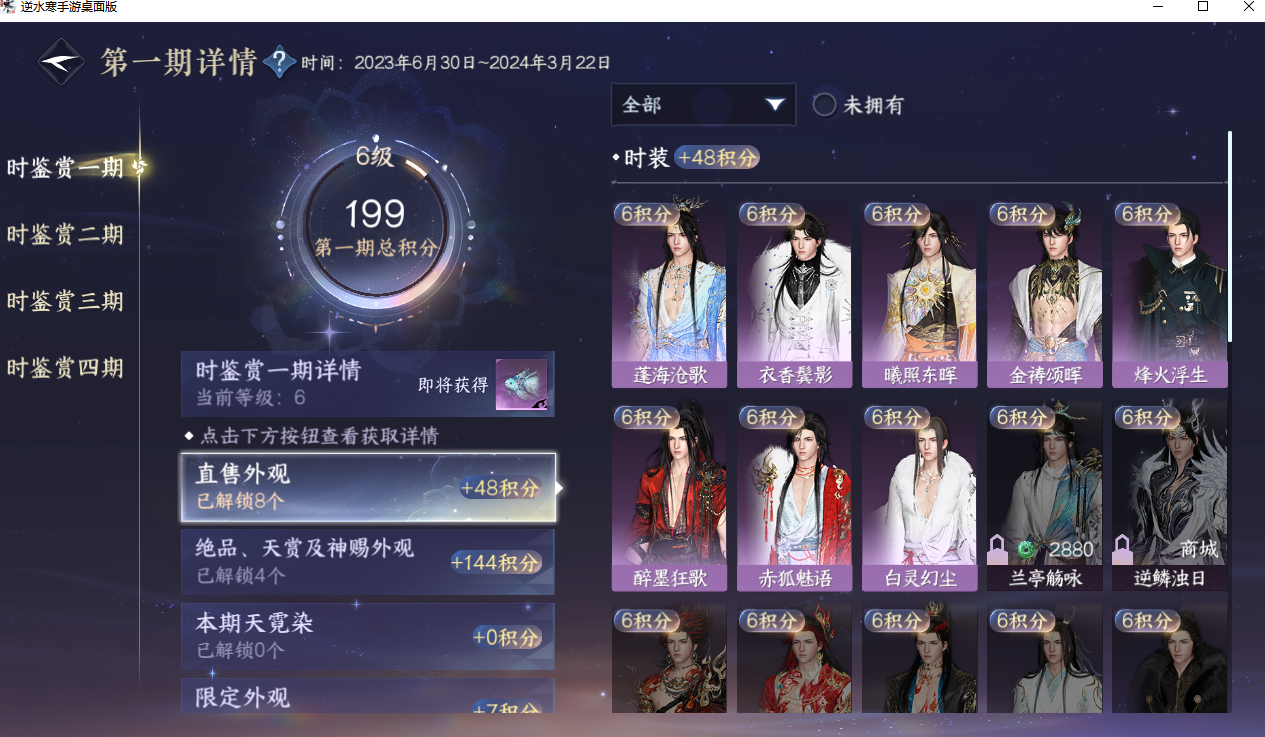Select the 蓬海沧歌 outfit thumbnail
This screenshot has width=1265, height=737.
click(669, 295)
